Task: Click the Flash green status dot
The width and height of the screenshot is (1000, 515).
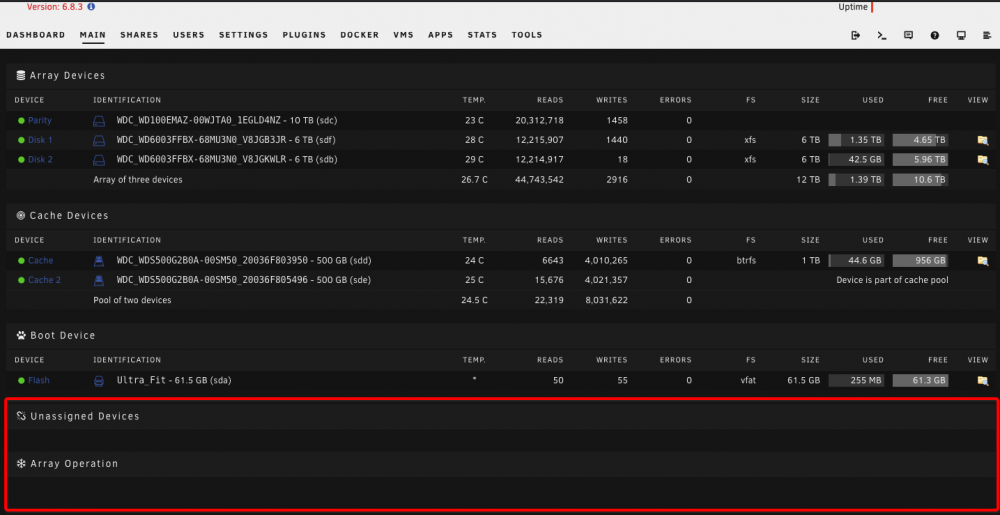Action: click(21, 381)
